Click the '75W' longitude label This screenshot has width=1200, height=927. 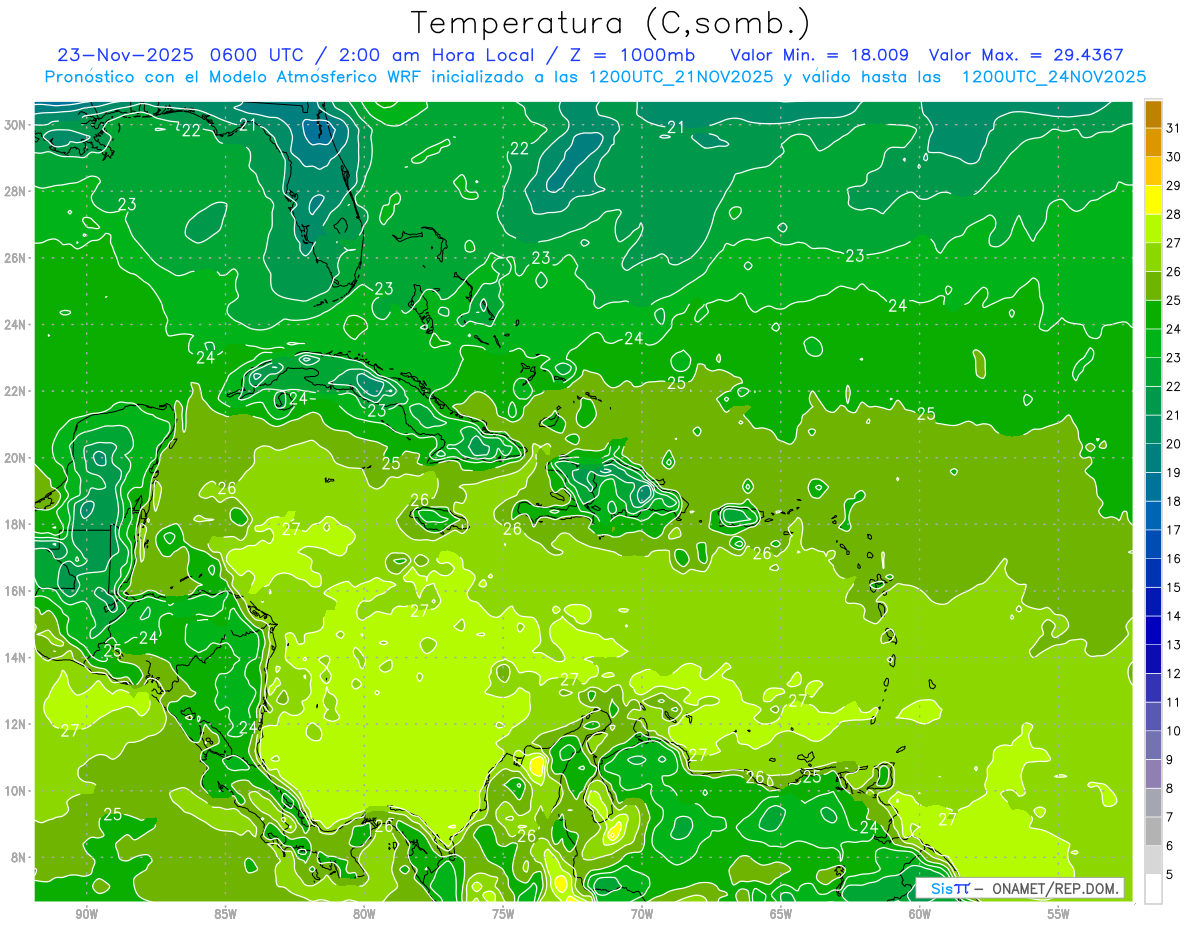(503, 914)
